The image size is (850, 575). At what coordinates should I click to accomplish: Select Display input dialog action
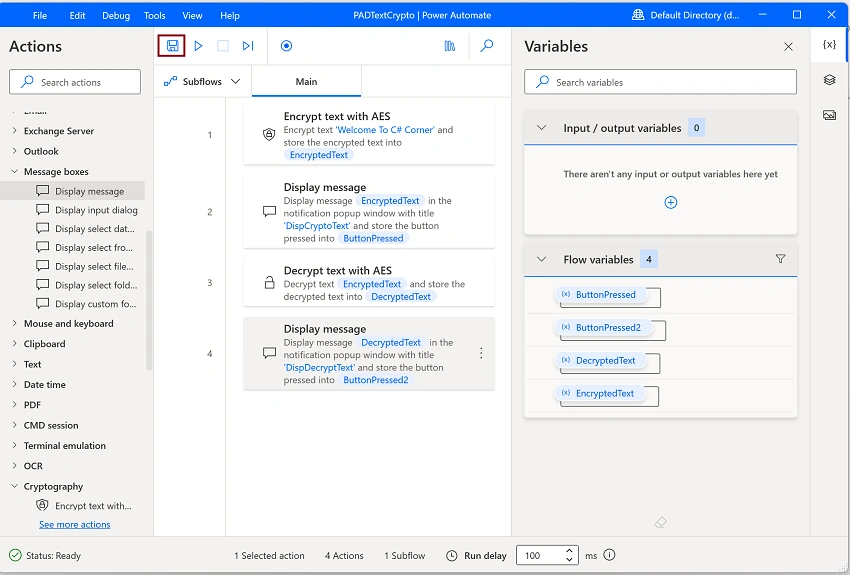(87, 210)
